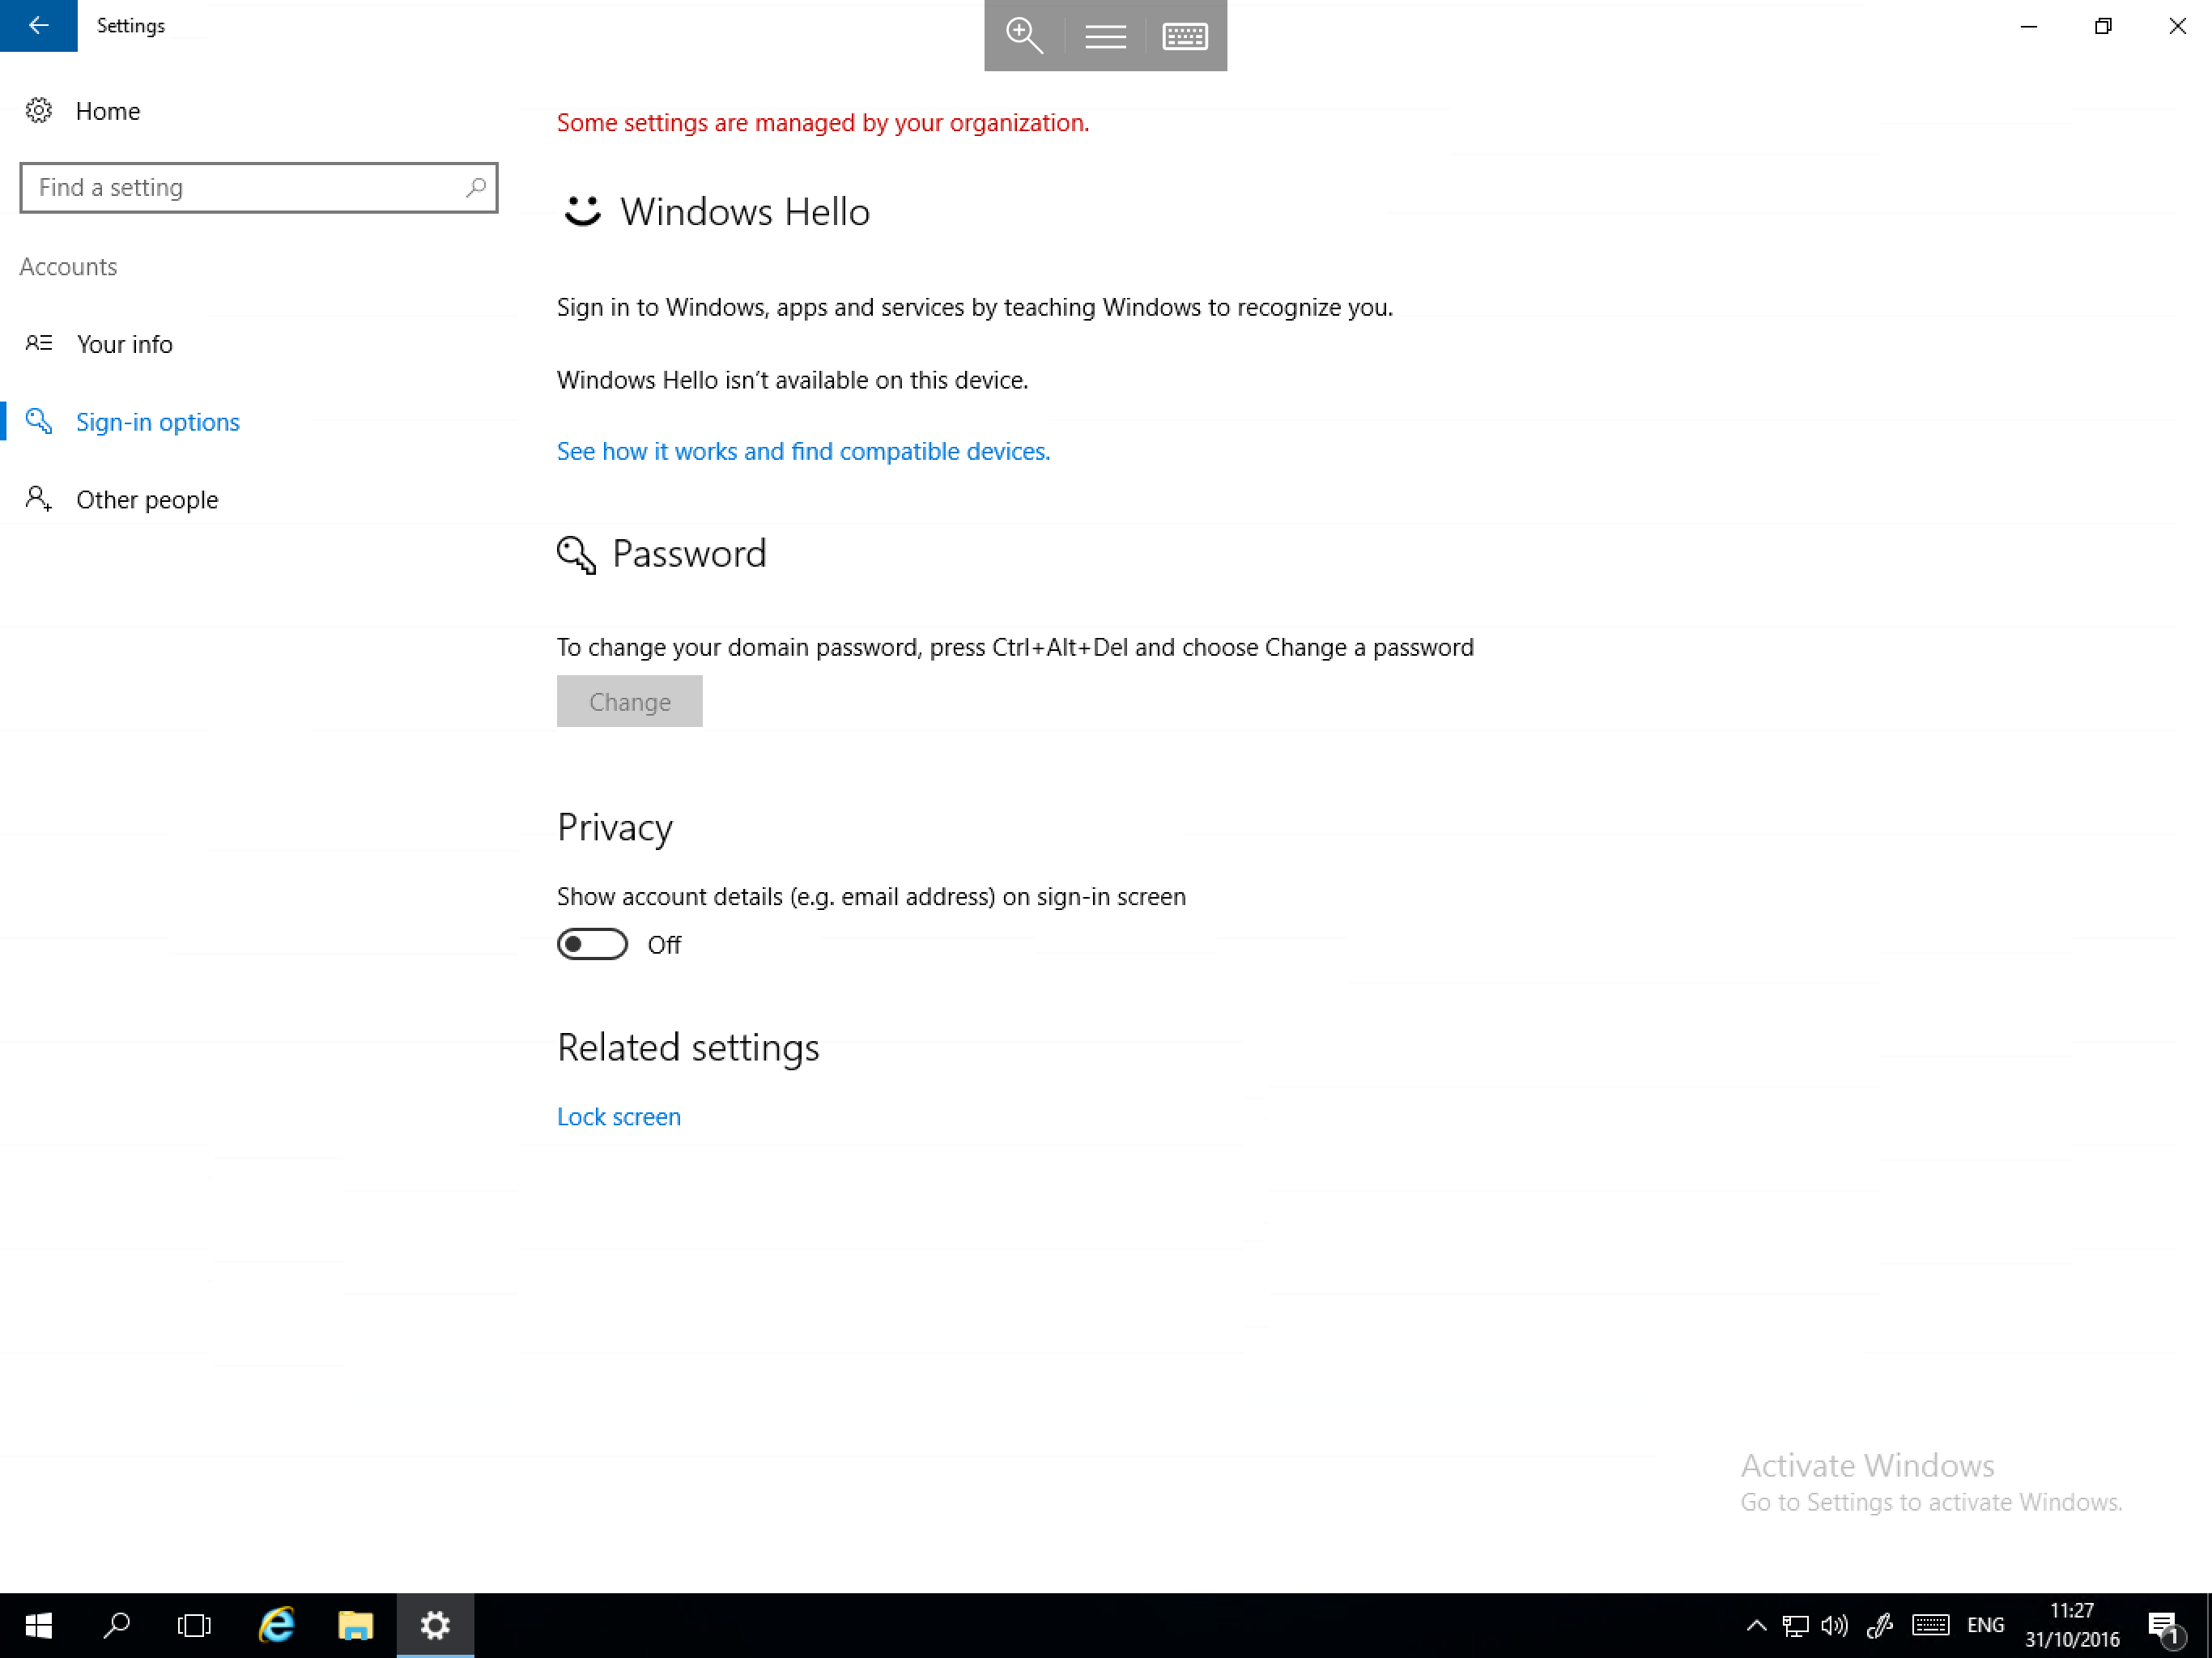Click the Your info person card icon
Screen dimensions: 2212x1658
tap(38, 343)
